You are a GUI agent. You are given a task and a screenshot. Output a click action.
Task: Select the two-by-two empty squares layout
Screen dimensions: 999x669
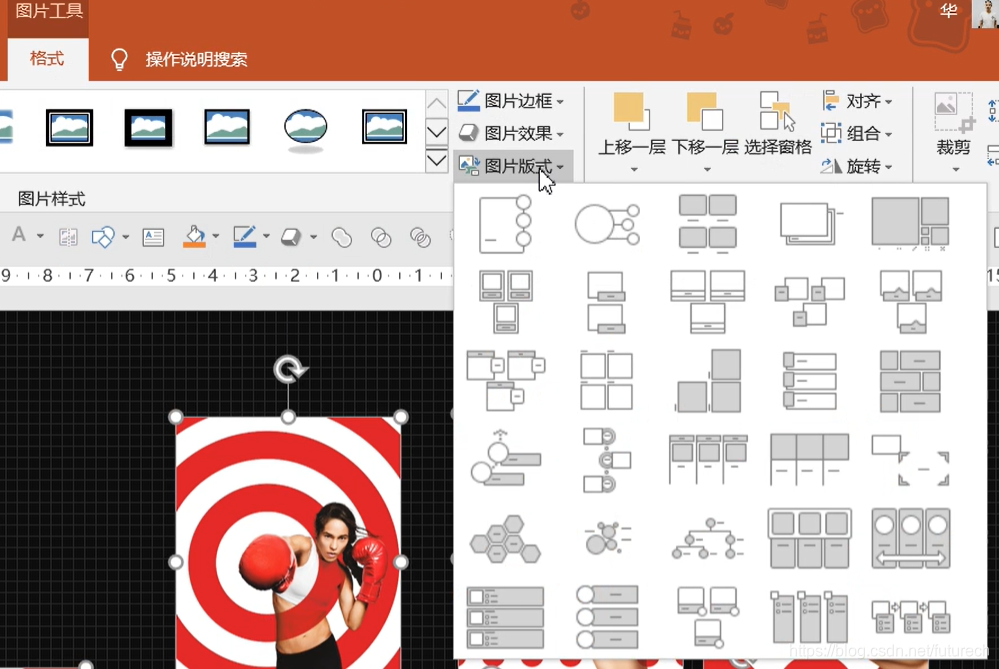(607, 381)
